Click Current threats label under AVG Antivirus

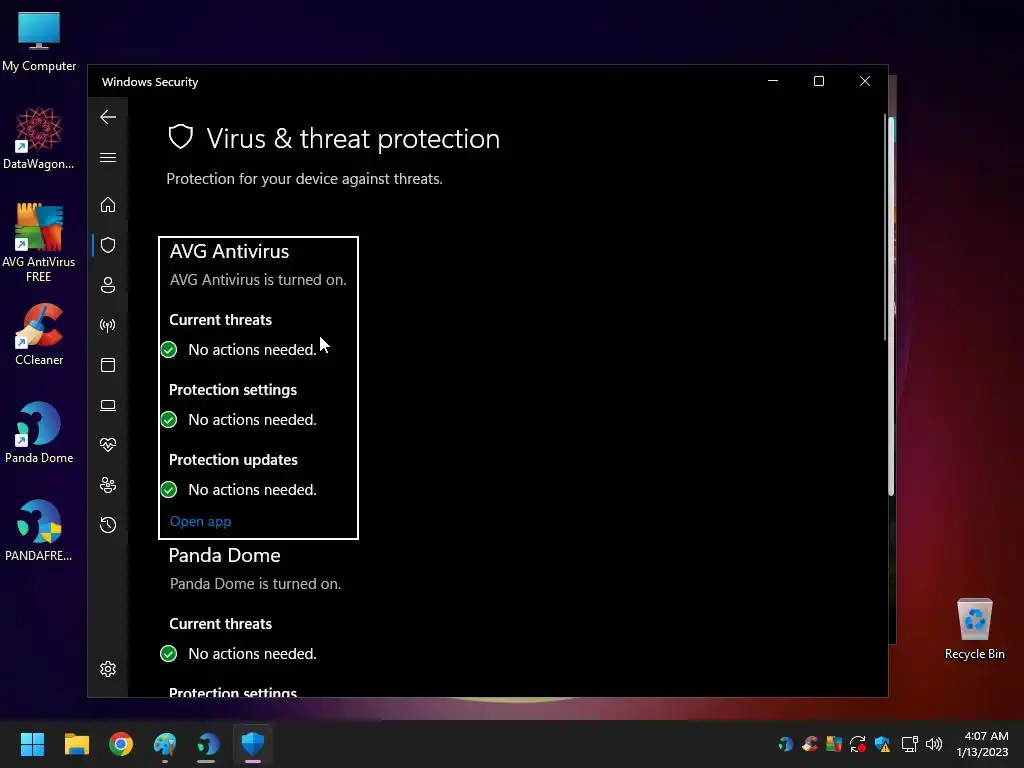point(221,320)
